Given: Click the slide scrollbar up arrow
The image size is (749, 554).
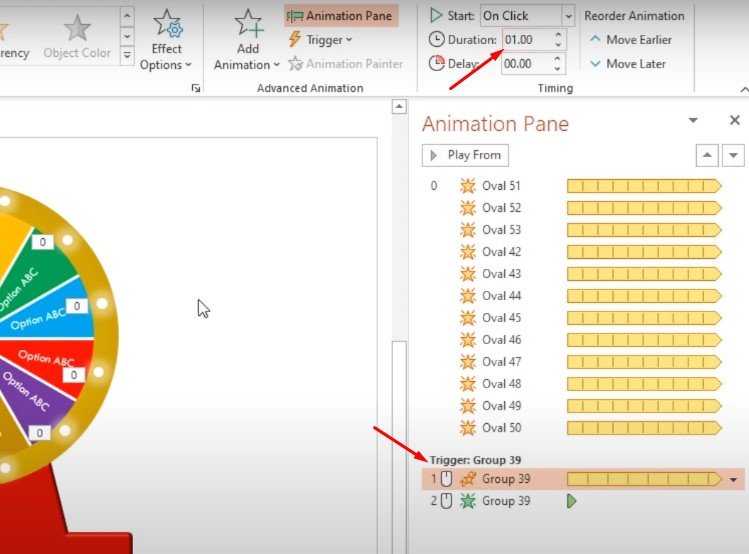Looking at the screenshot, I should tap(399, 107).
